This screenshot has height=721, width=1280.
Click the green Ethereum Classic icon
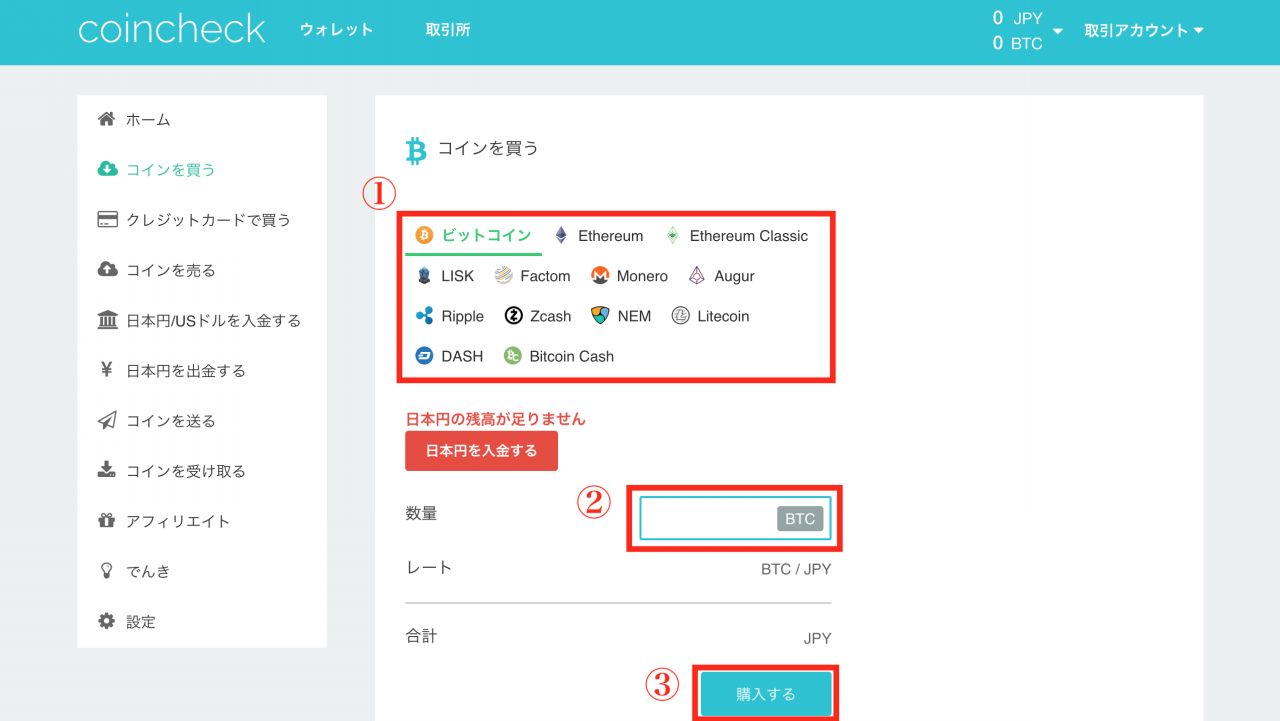(673, 236)
